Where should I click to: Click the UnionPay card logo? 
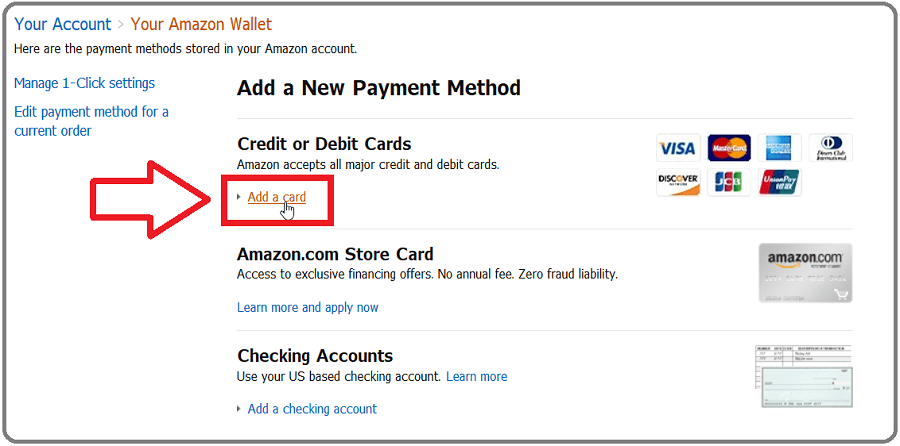pyautogui.click(x=779, y=183)
